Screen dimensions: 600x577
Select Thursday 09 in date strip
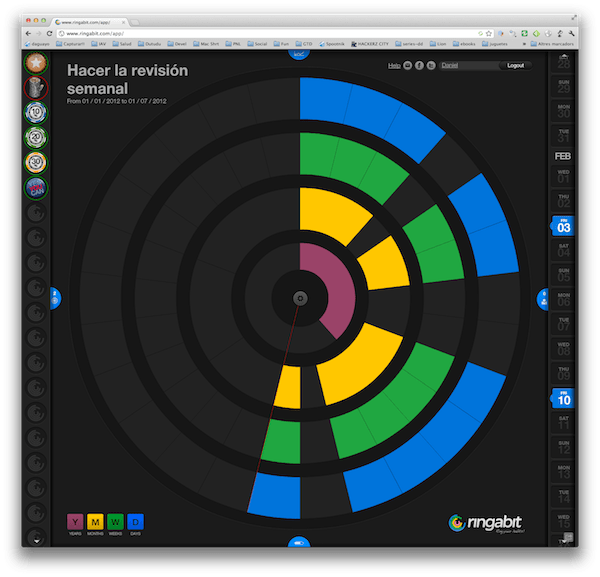point(563,373)
